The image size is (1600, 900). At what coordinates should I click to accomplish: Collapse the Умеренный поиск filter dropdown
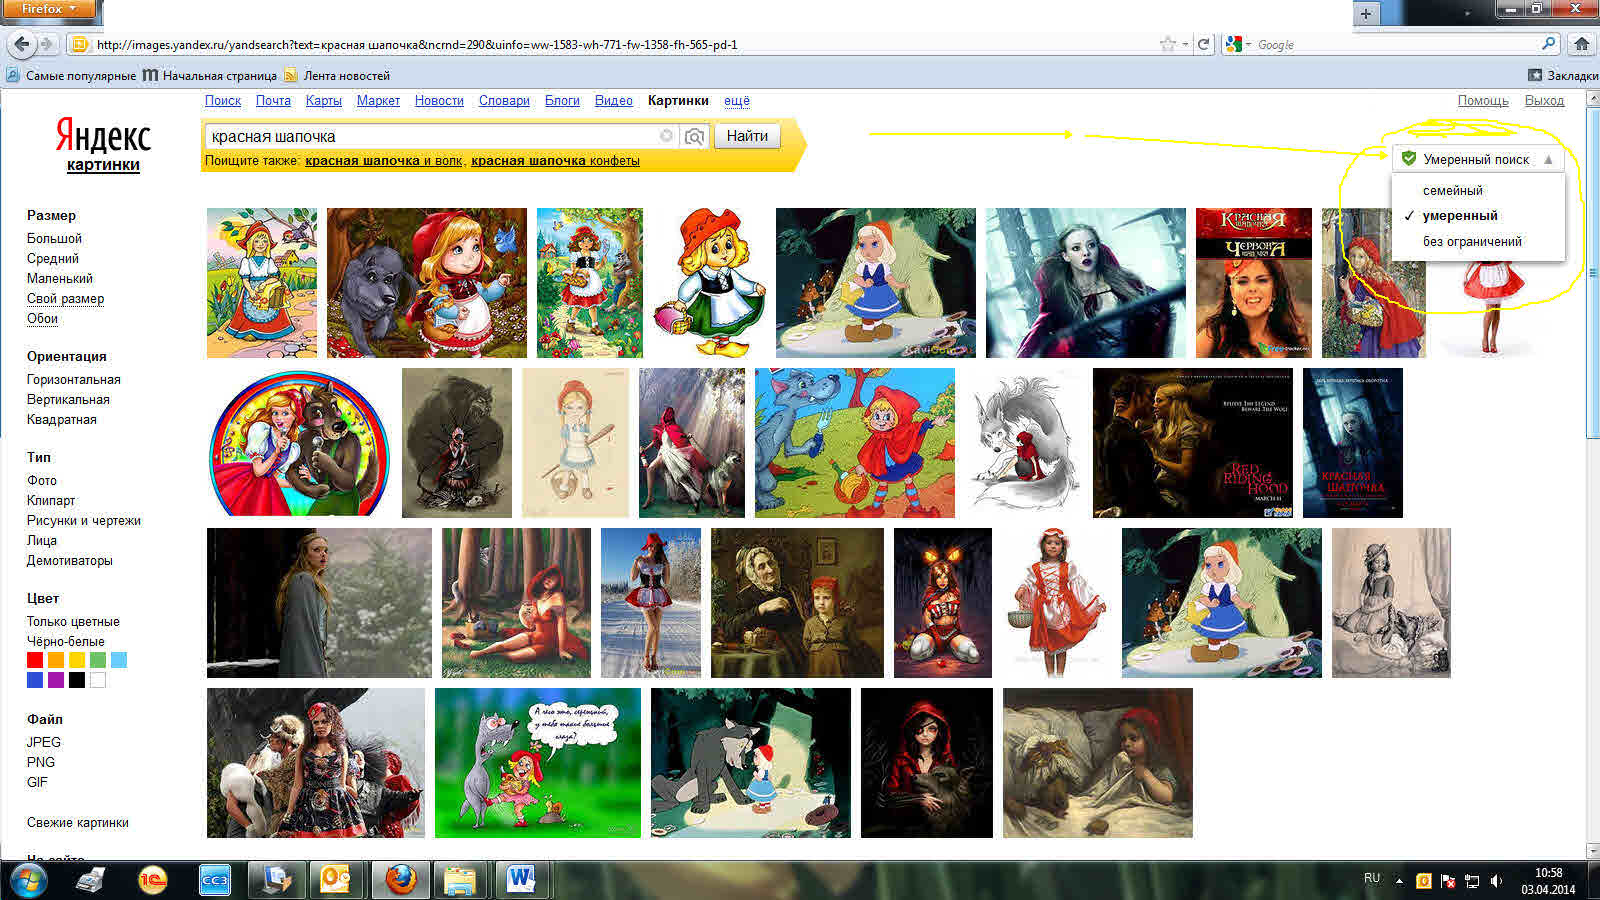1477,159
